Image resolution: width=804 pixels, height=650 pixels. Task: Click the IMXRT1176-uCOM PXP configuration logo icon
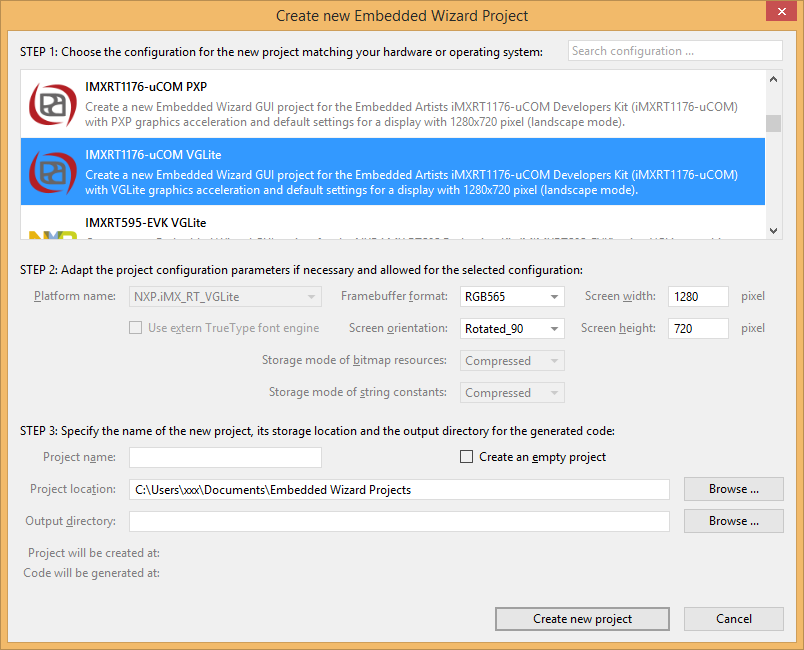pos(52,104)
